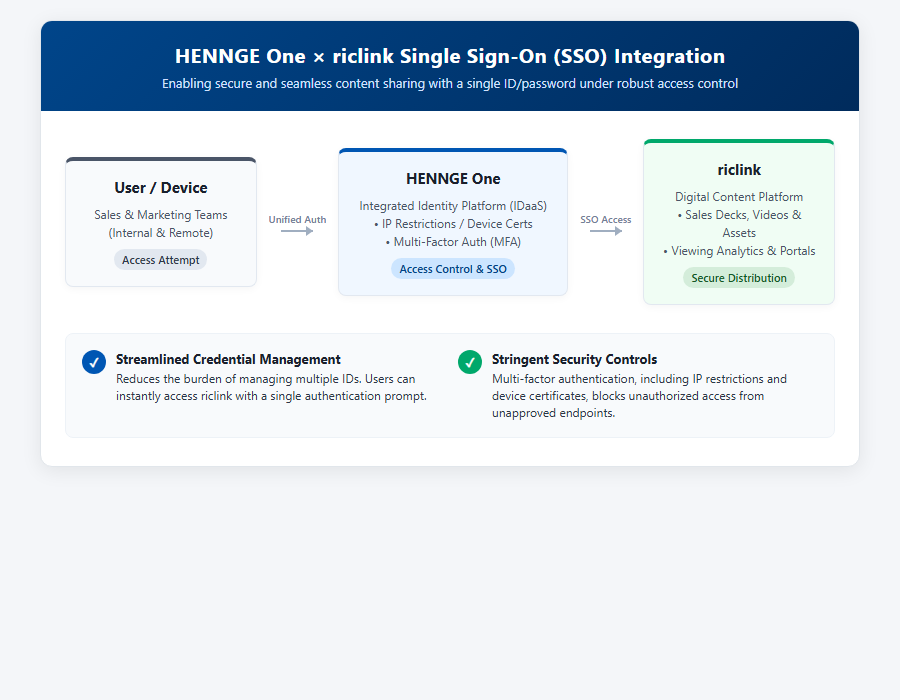Screen dimensions: 900x700
Task: Click the "Unified Auth" label
Action: coord(297,219)
